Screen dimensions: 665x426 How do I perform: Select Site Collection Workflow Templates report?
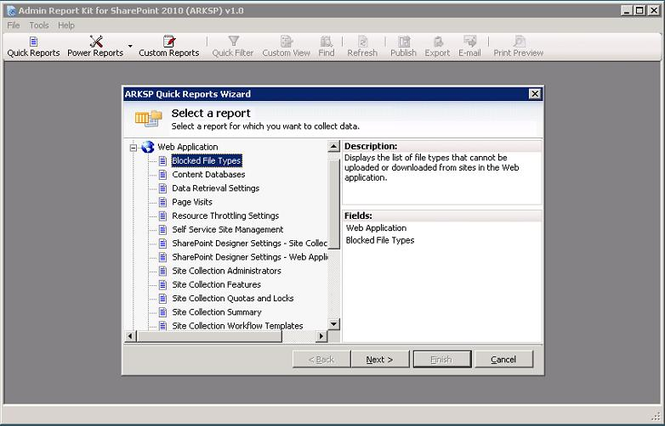[238, 326]
